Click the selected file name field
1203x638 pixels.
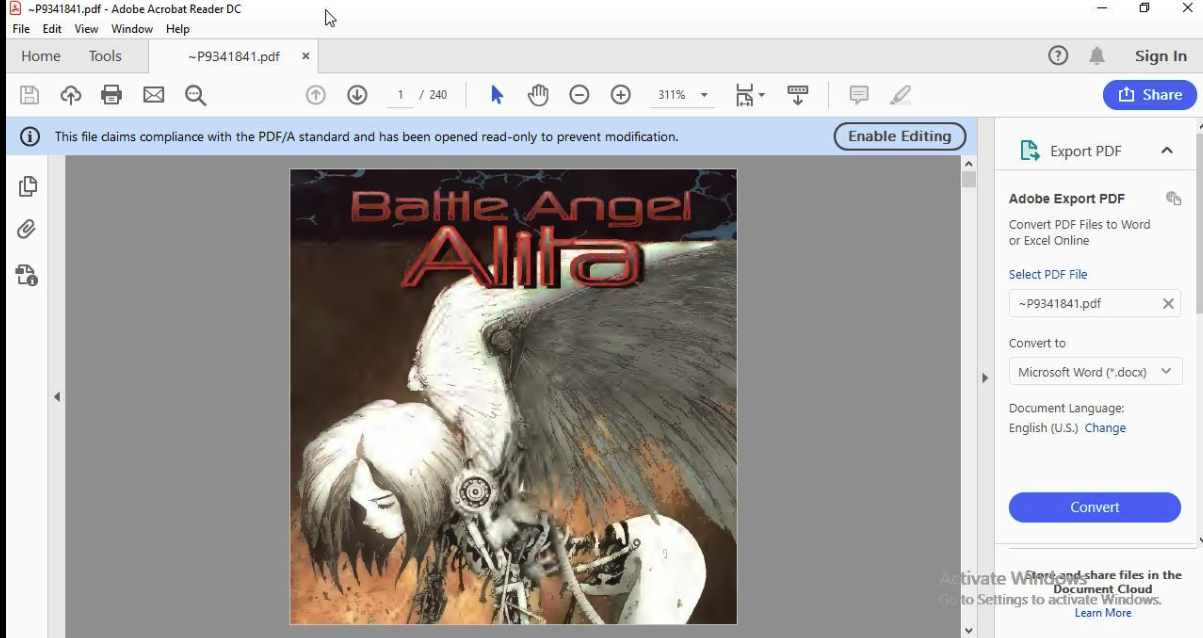1095,304
